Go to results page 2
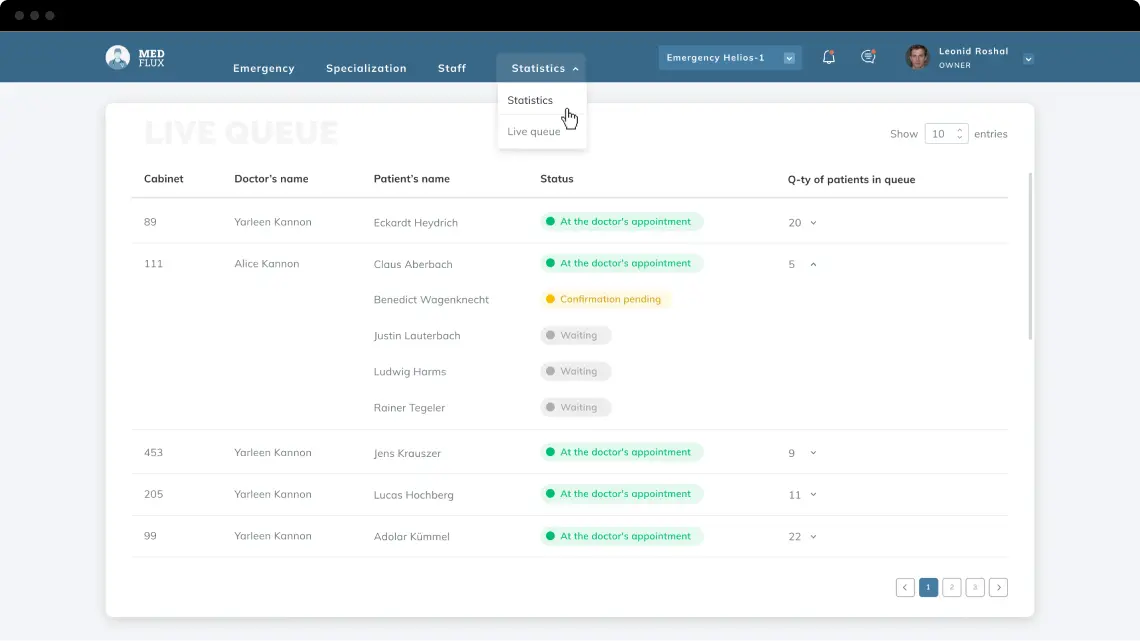The height and width of the screenshot is (641, 1140). (951, 587)
